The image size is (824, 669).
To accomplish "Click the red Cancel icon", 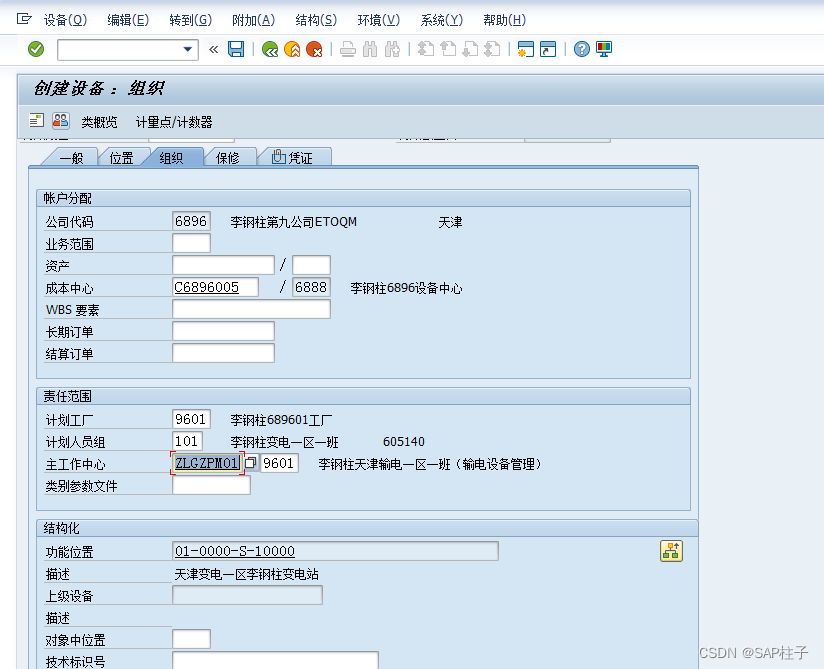I will click(x=314, y=49).
